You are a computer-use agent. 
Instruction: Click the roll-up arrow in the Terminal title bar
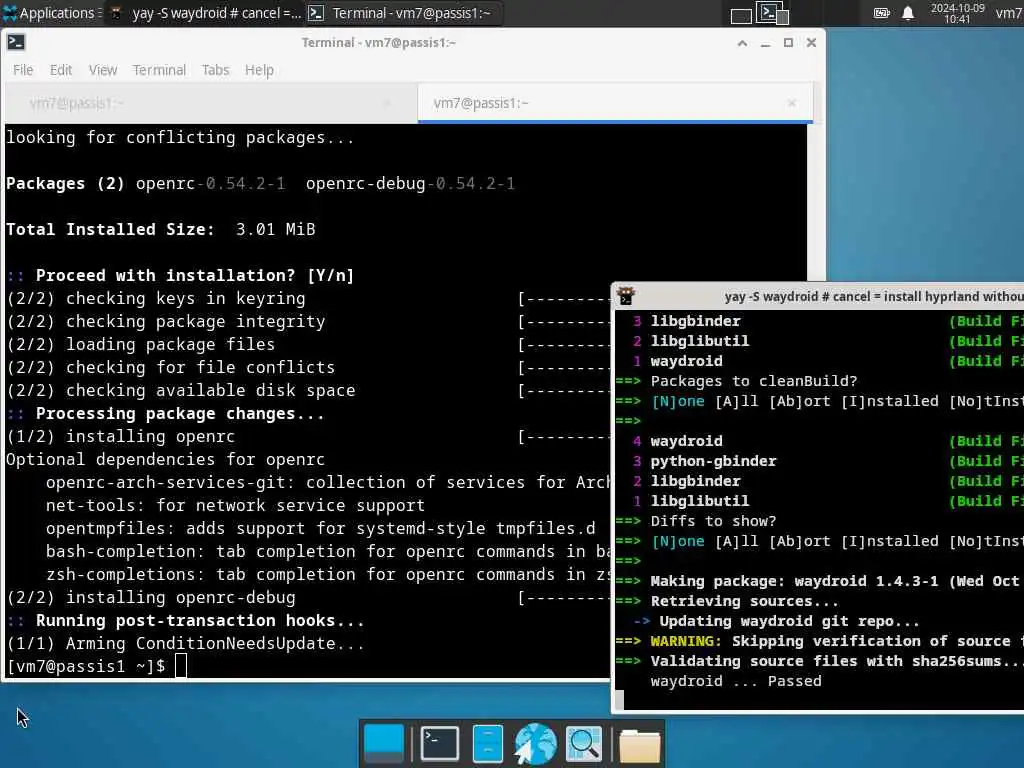[742, 43]
